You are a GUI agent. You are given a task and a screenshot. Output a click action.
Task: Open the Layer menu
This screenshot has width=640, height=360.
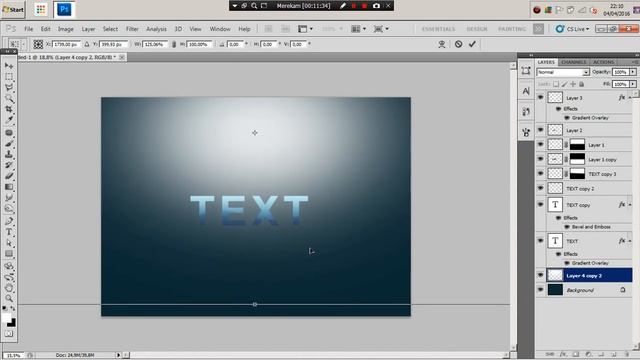coord(88,29)
